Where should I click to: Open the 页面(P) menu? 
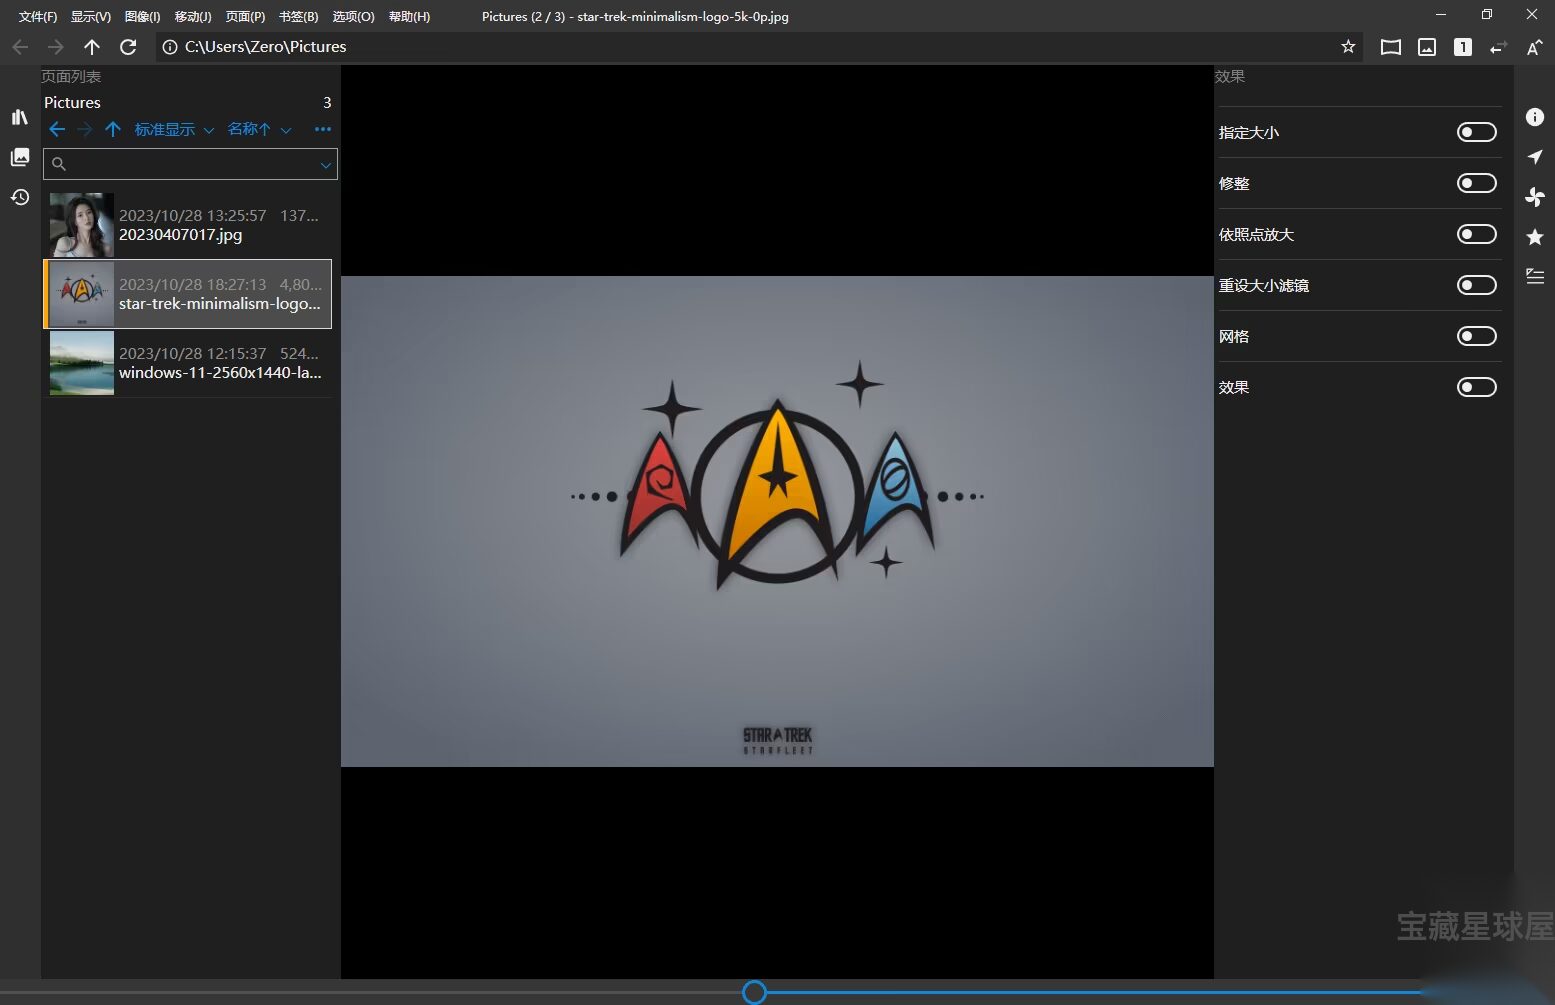pyautogui.click(x=245, y=16)
